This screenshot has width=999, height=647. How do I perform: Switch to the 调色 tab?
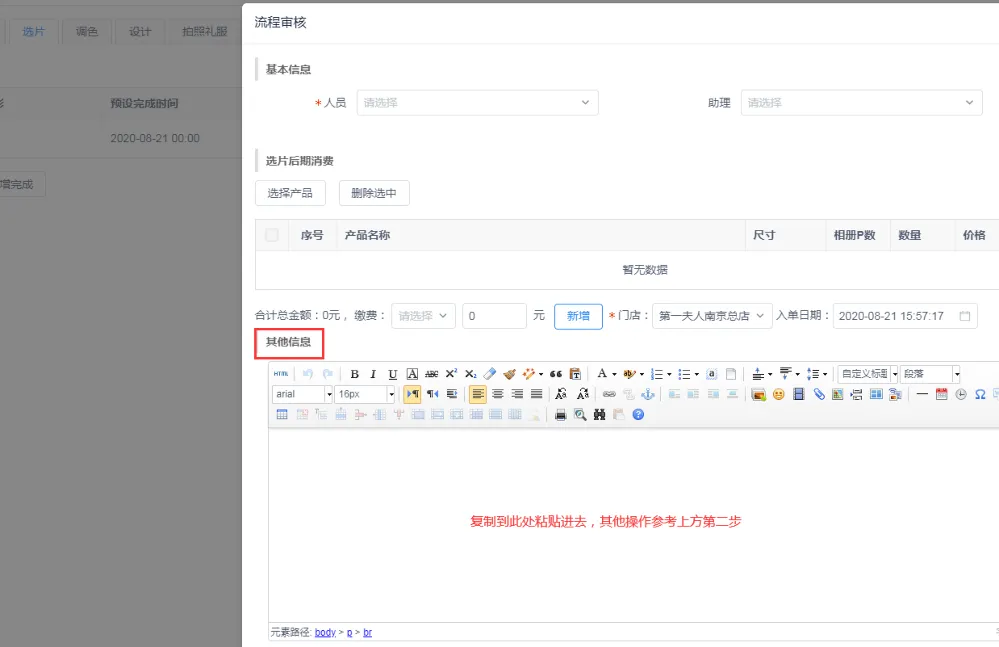(87, 31)
